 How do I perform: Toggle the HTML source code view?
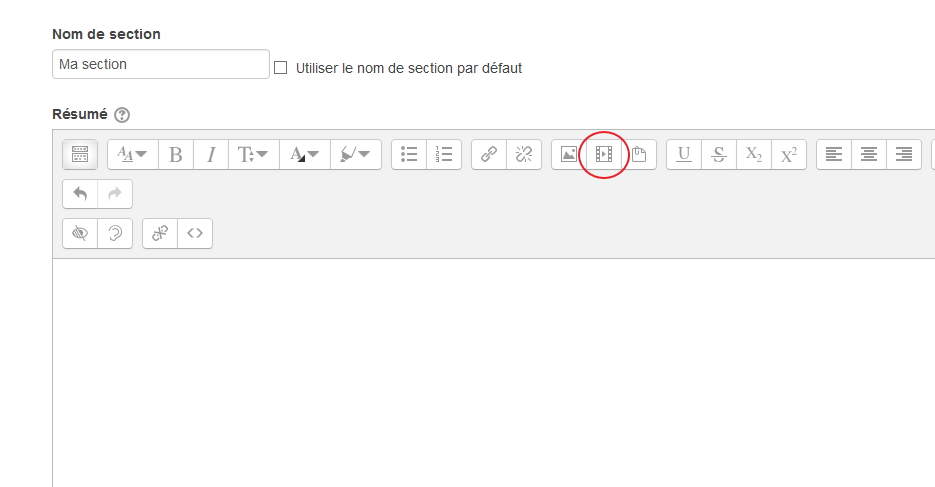(195, 234)
